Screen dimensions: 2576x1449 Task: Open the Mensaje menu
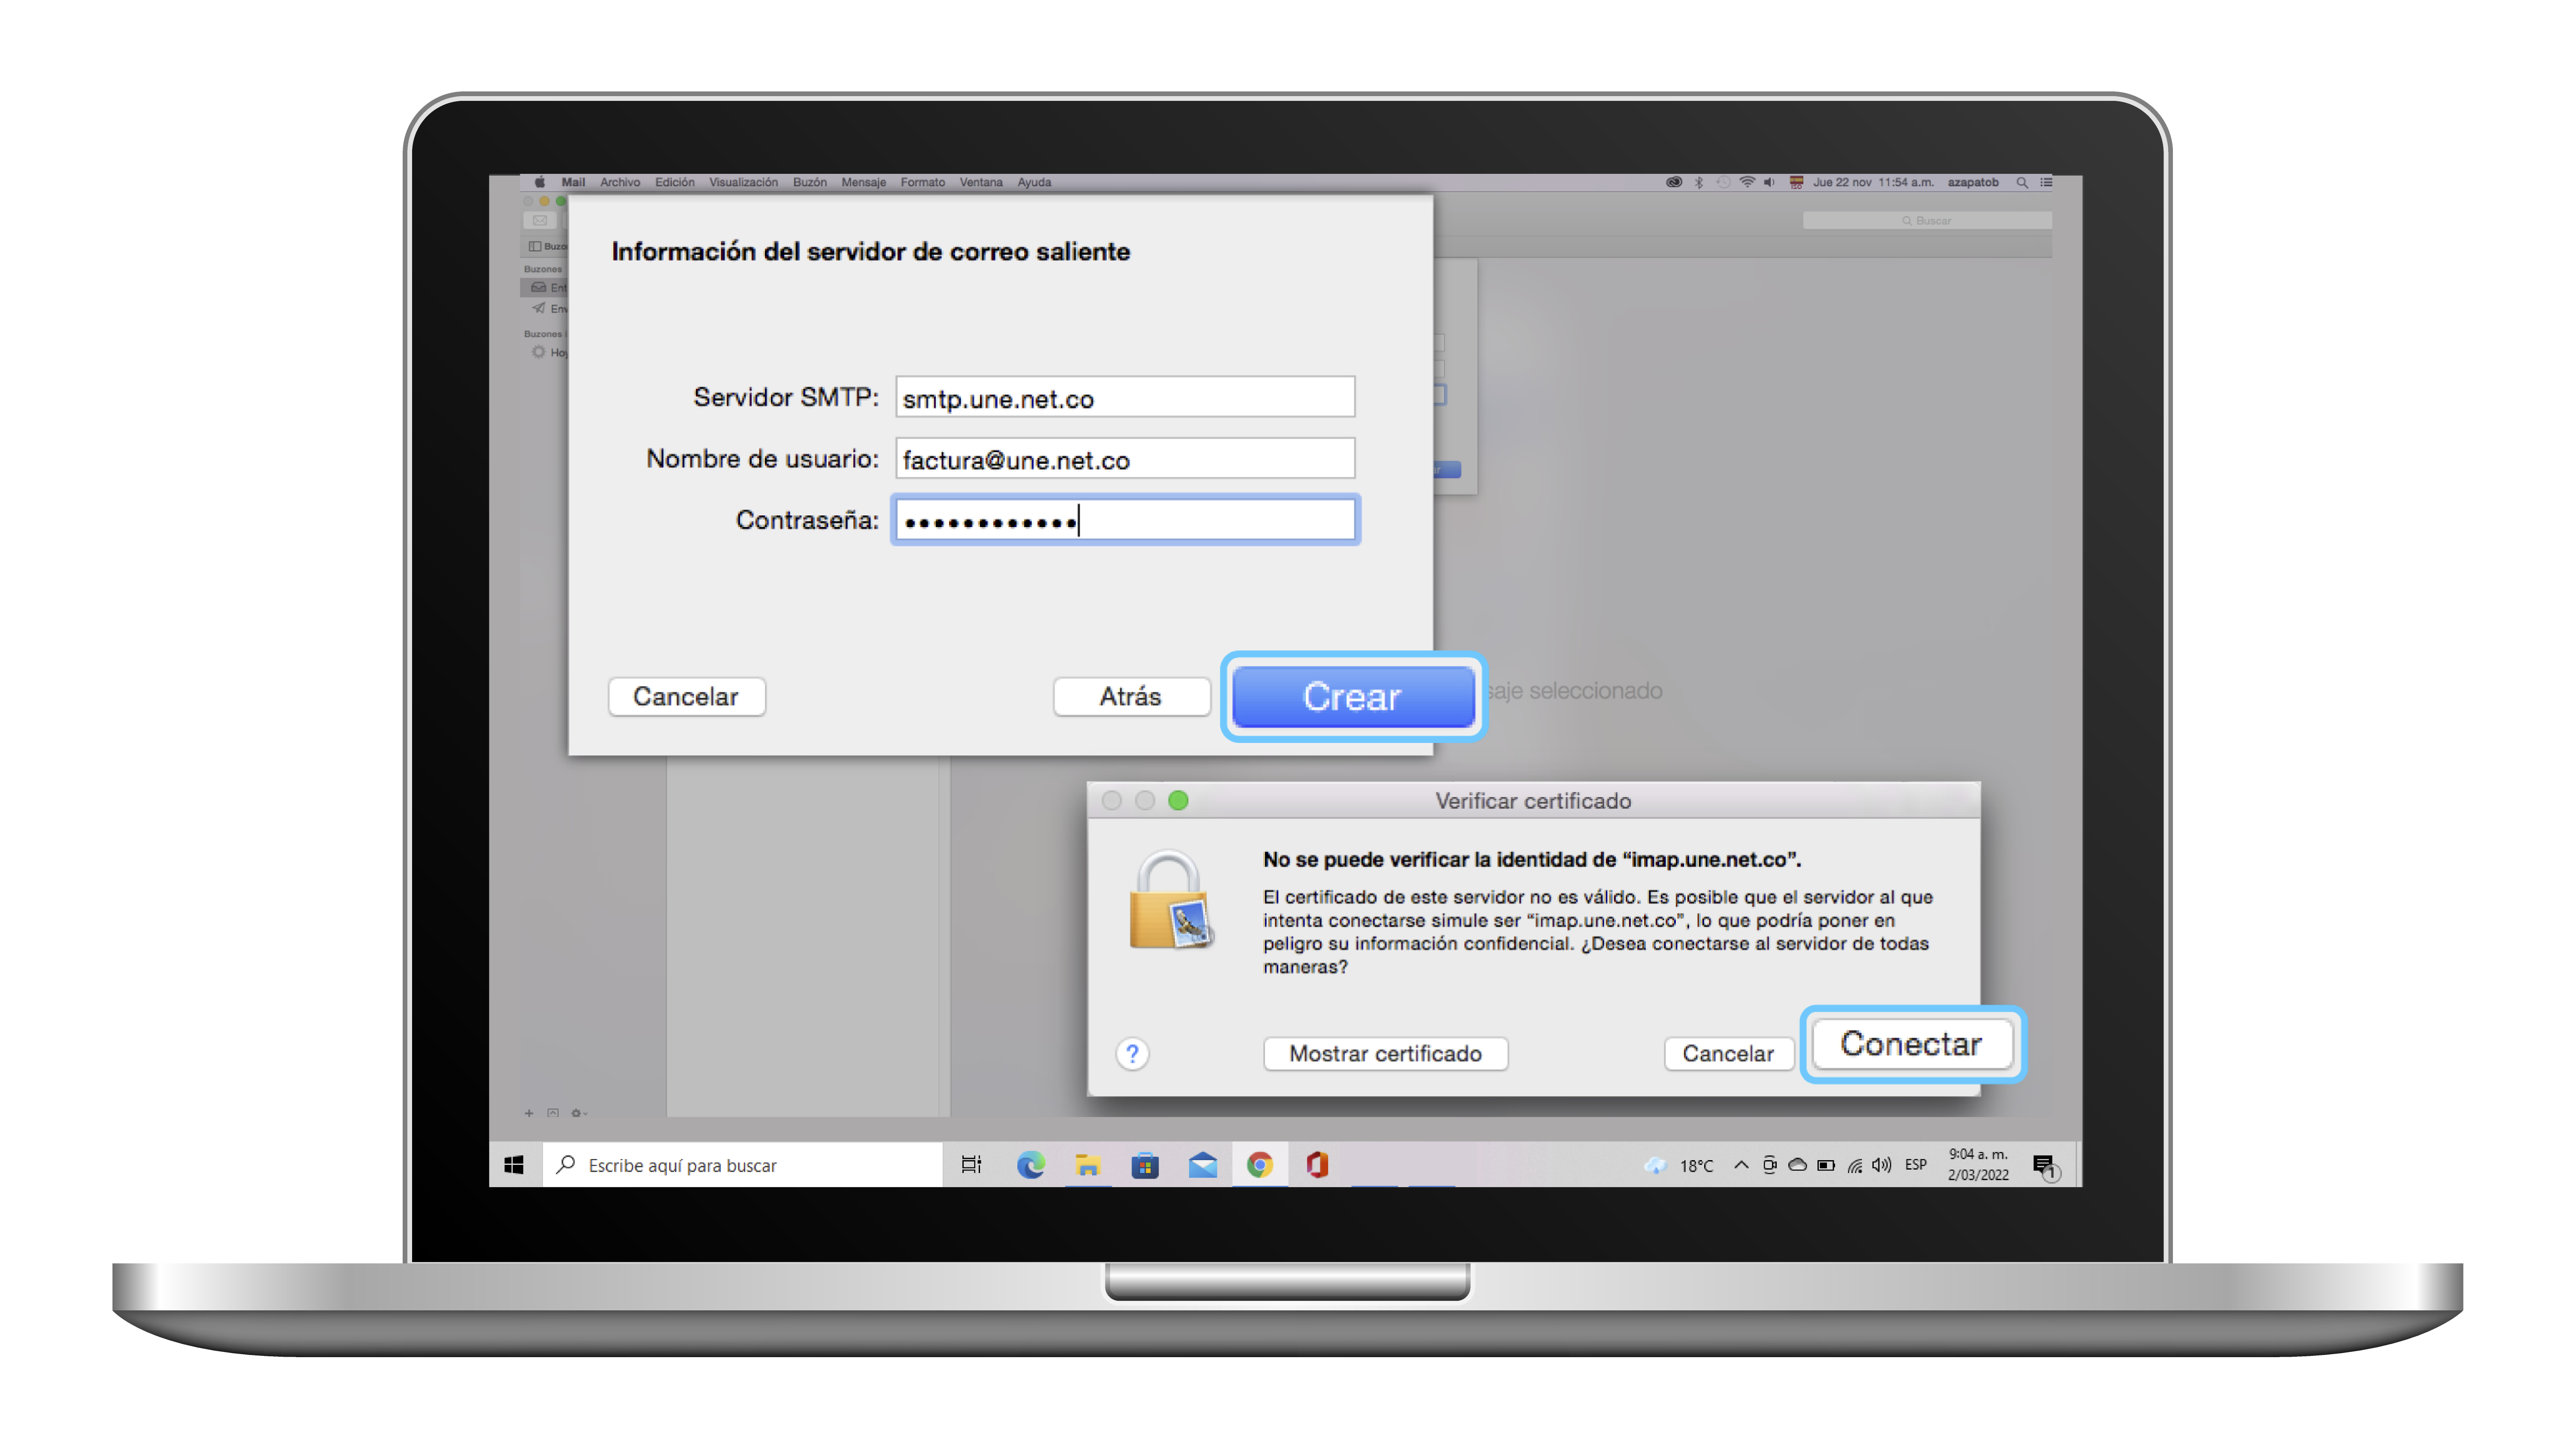tap(864, 182)
